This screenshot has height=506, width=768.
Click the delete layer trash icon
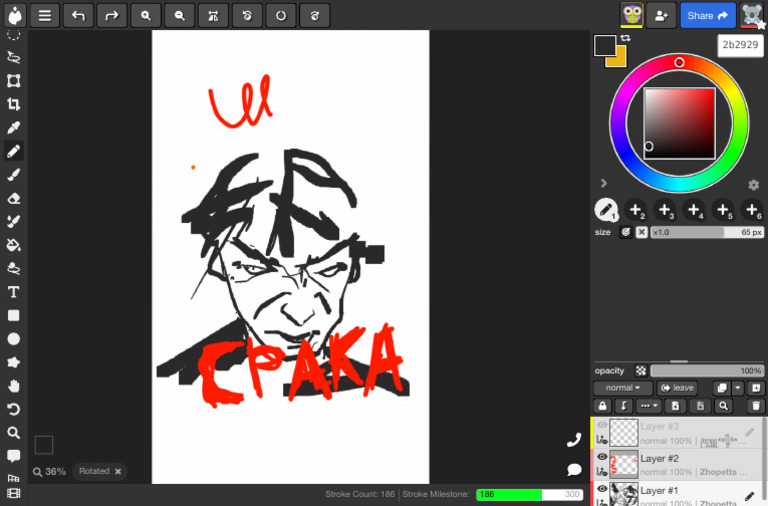point(756,406)
